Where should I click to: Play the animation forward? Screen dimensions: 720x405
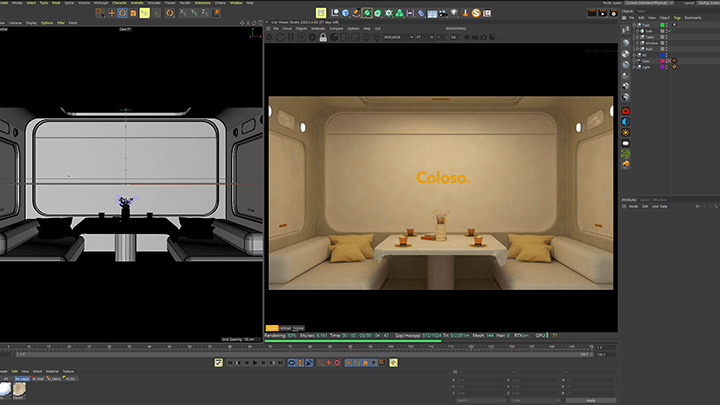255,363
